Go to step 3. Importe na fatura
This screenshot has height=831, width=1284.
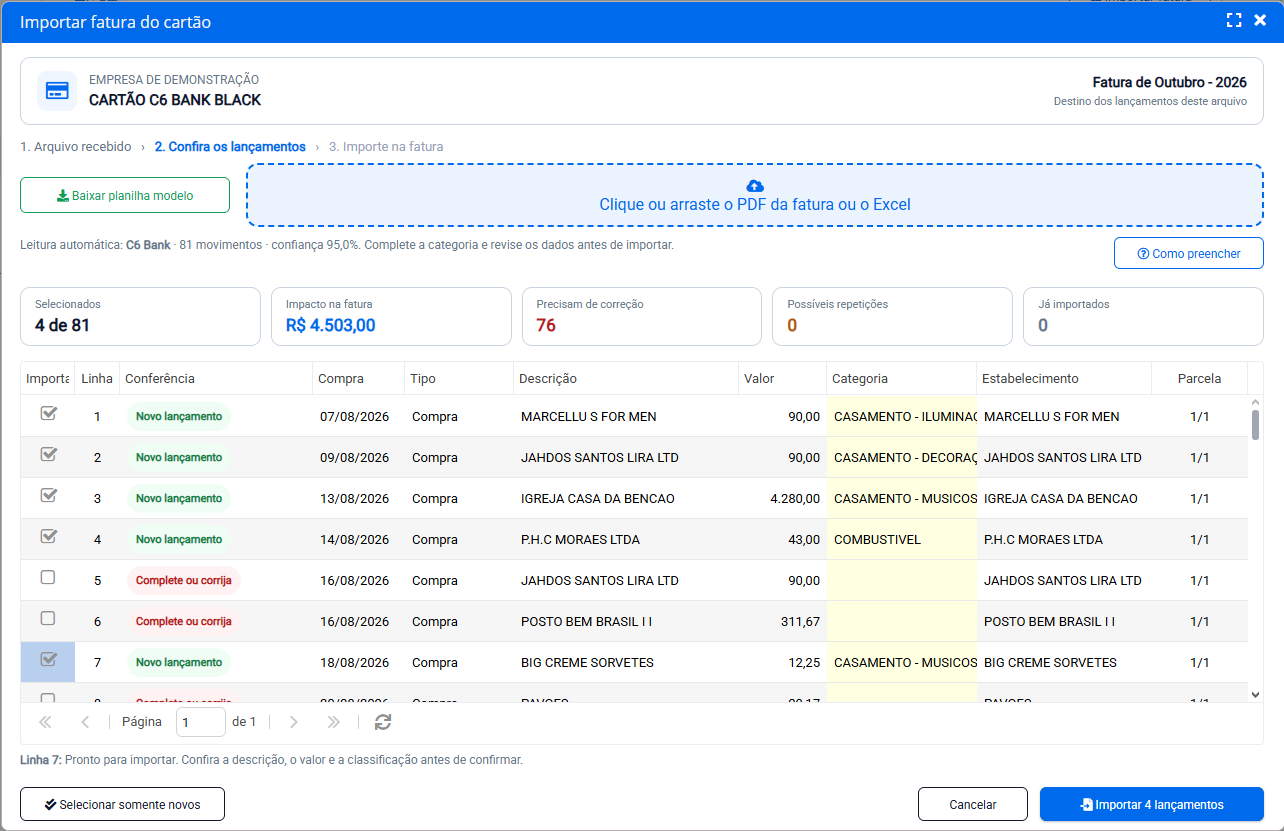point(386,147)
